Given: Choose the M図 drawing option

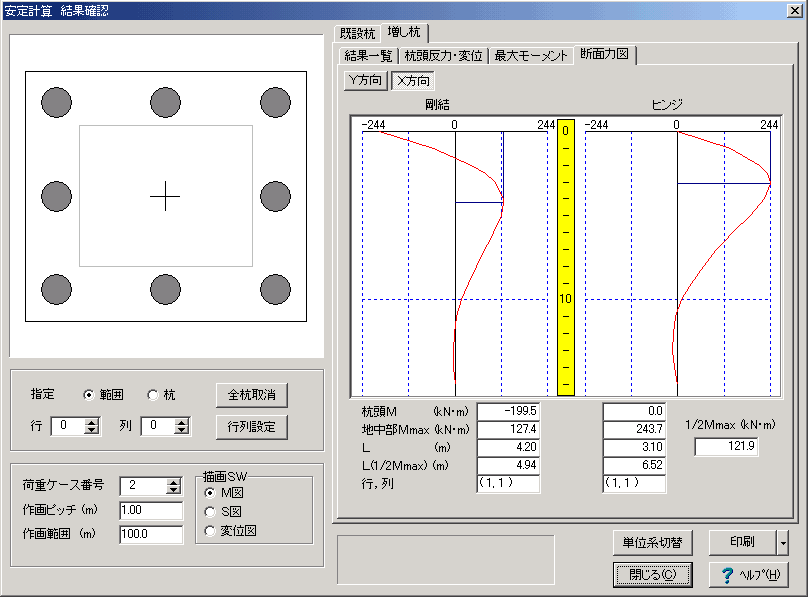Looking at the screenshot, I should click(210, 493).
